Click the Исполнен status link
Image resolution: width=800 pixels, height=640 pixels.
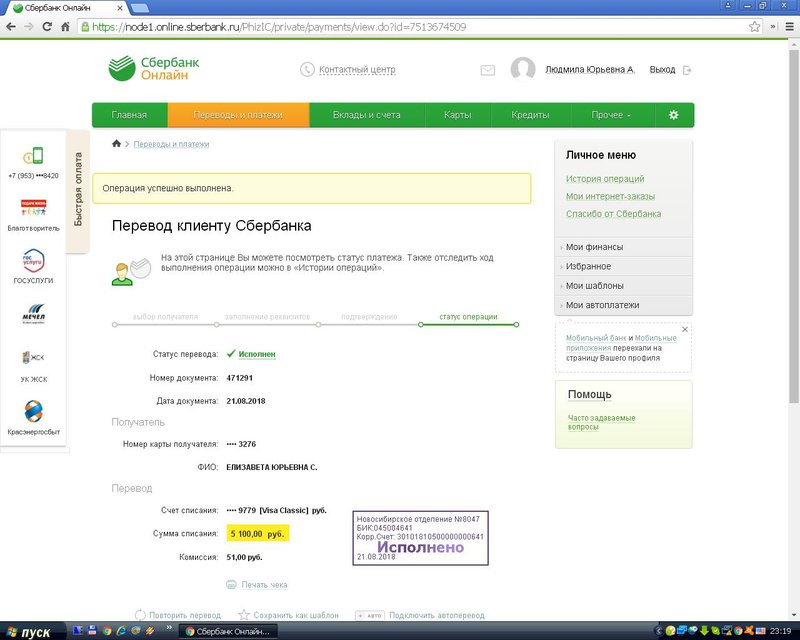click(257, 354)
